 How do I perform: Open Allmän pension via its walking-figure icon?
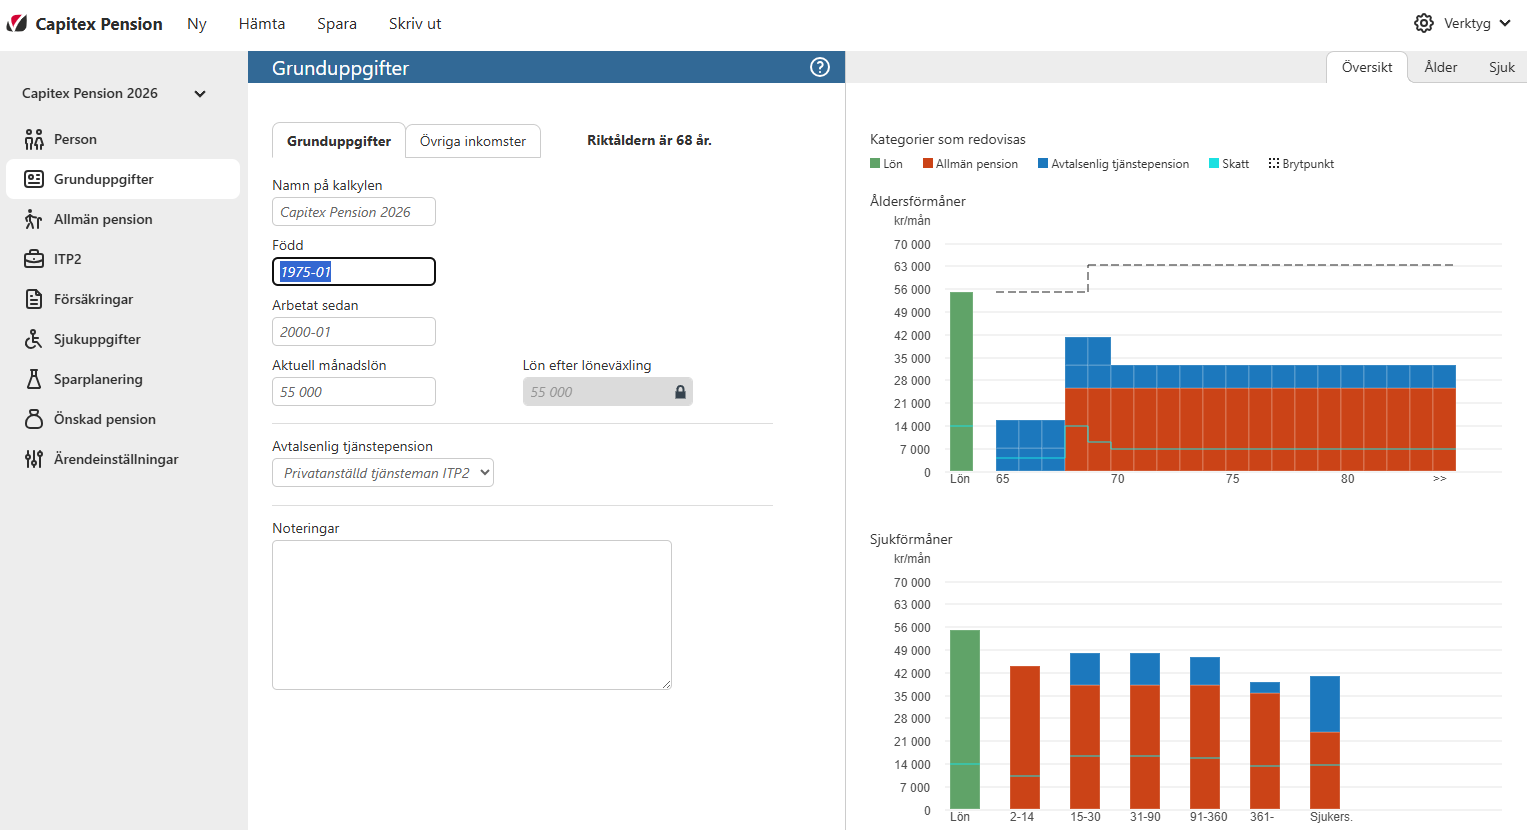click(34, 219)
